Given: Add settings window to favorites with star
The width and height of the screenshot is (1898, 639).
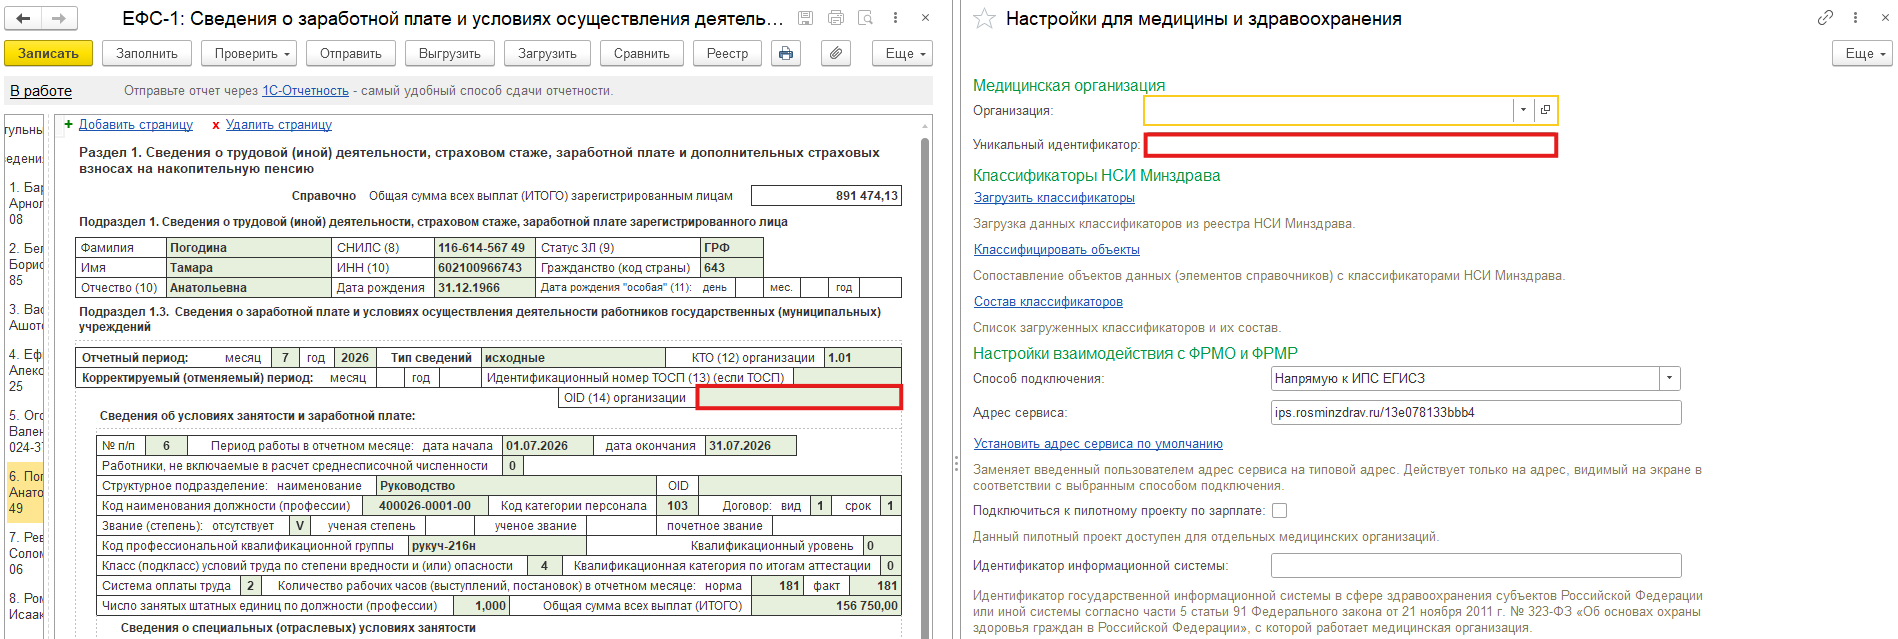Looking at the screenshot, I should pos(984,18).
